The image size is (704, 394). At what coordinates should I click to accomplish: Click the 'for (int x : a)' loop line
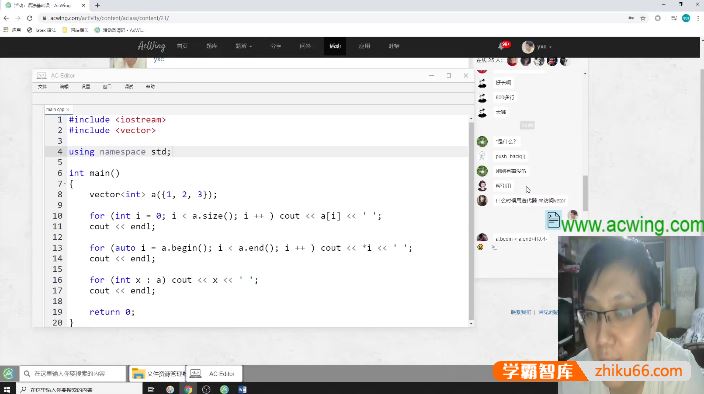click(x=174, y=280)
